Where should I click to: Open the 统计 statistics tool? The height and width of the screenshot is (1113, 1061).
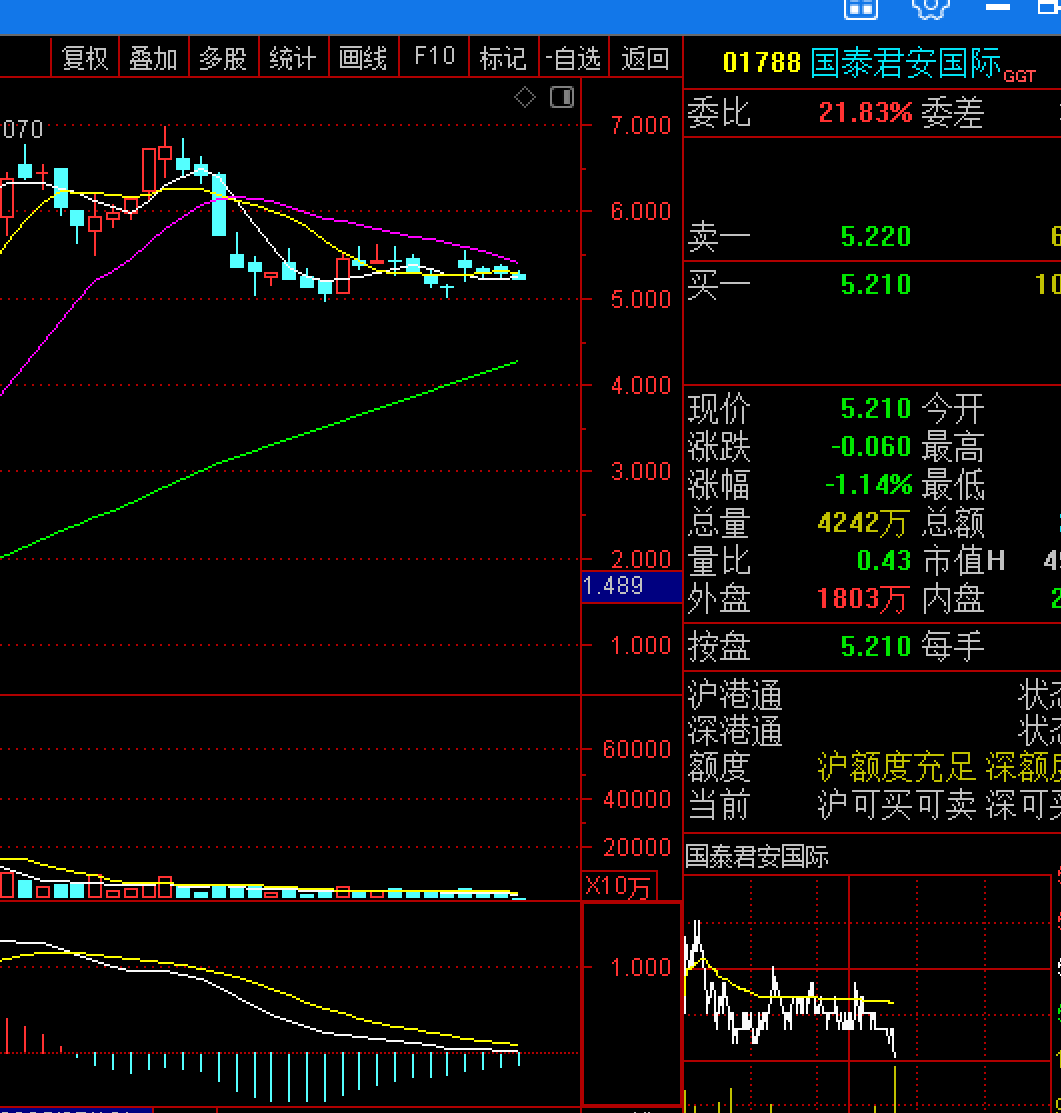[x=293, y=58]
